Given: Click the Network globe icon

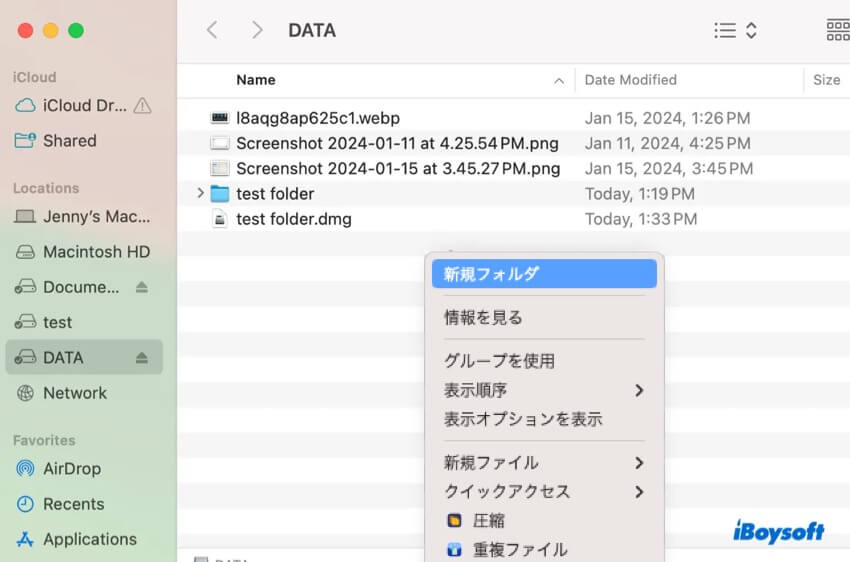Looking at the screenshot, I should pyautogui.click(x=25, y=392).
